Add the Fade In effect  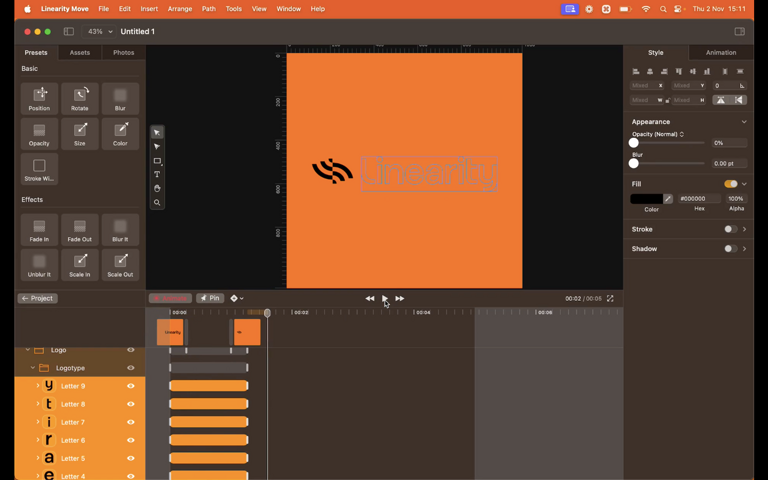tap(39, 230)
